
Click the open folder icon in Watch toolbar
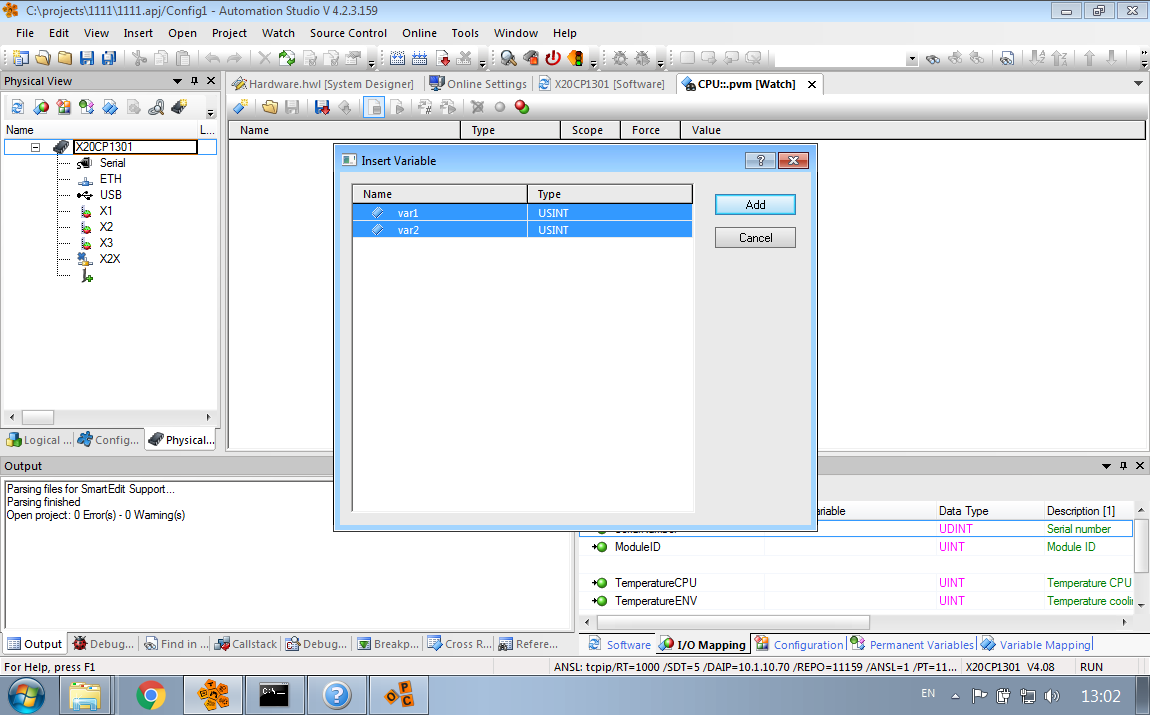(x=270, y=107)
